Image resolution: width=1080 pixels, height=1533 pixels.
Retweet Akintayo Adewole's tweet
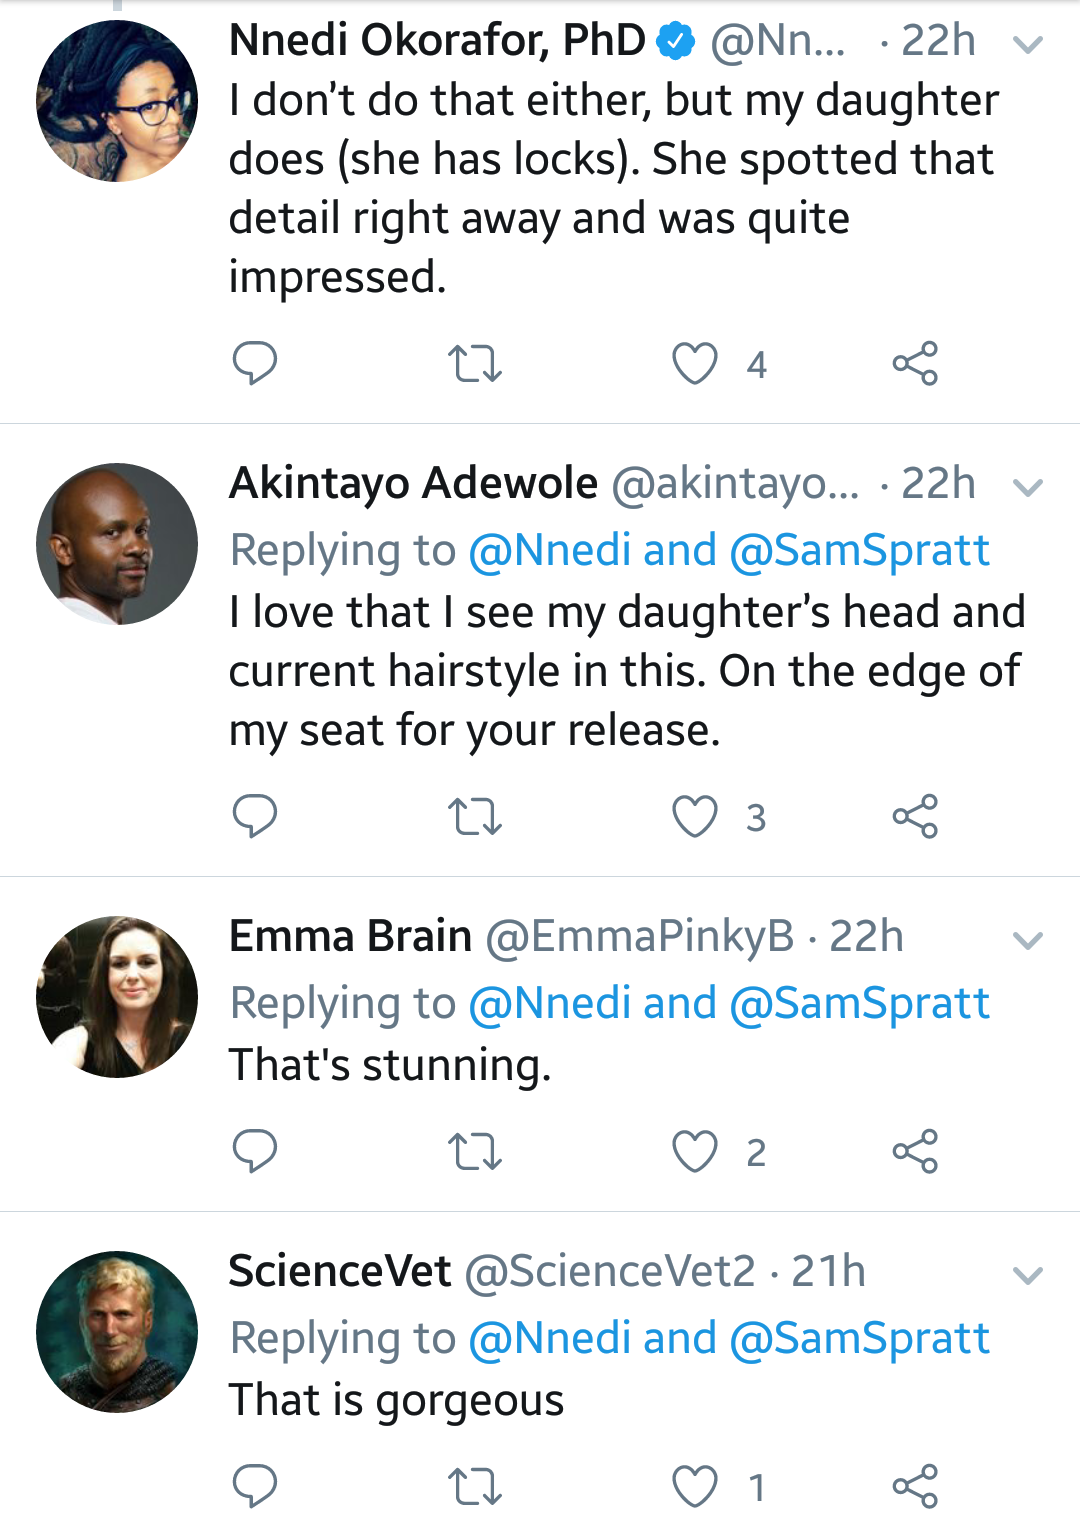[x=474, y=817]
